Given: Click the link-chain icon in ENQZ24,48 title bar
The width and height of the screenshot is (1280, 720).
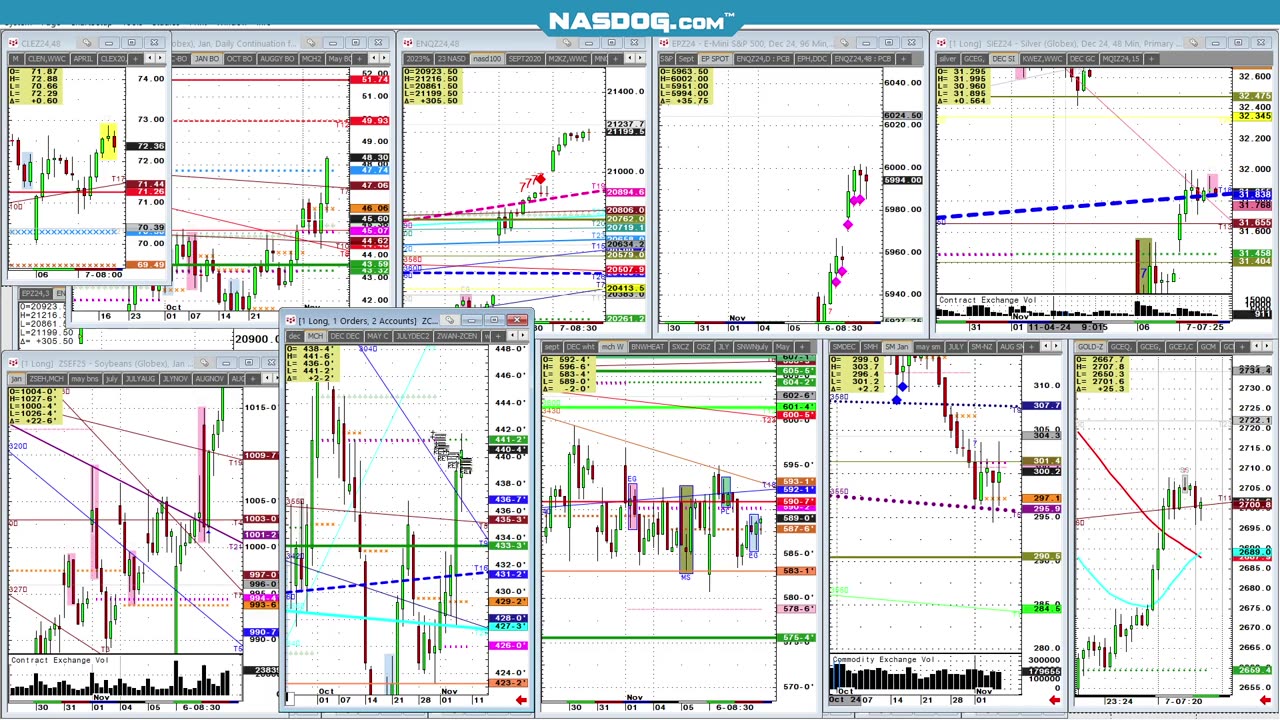Looking at the screenshot, I should tap(567, 43).
